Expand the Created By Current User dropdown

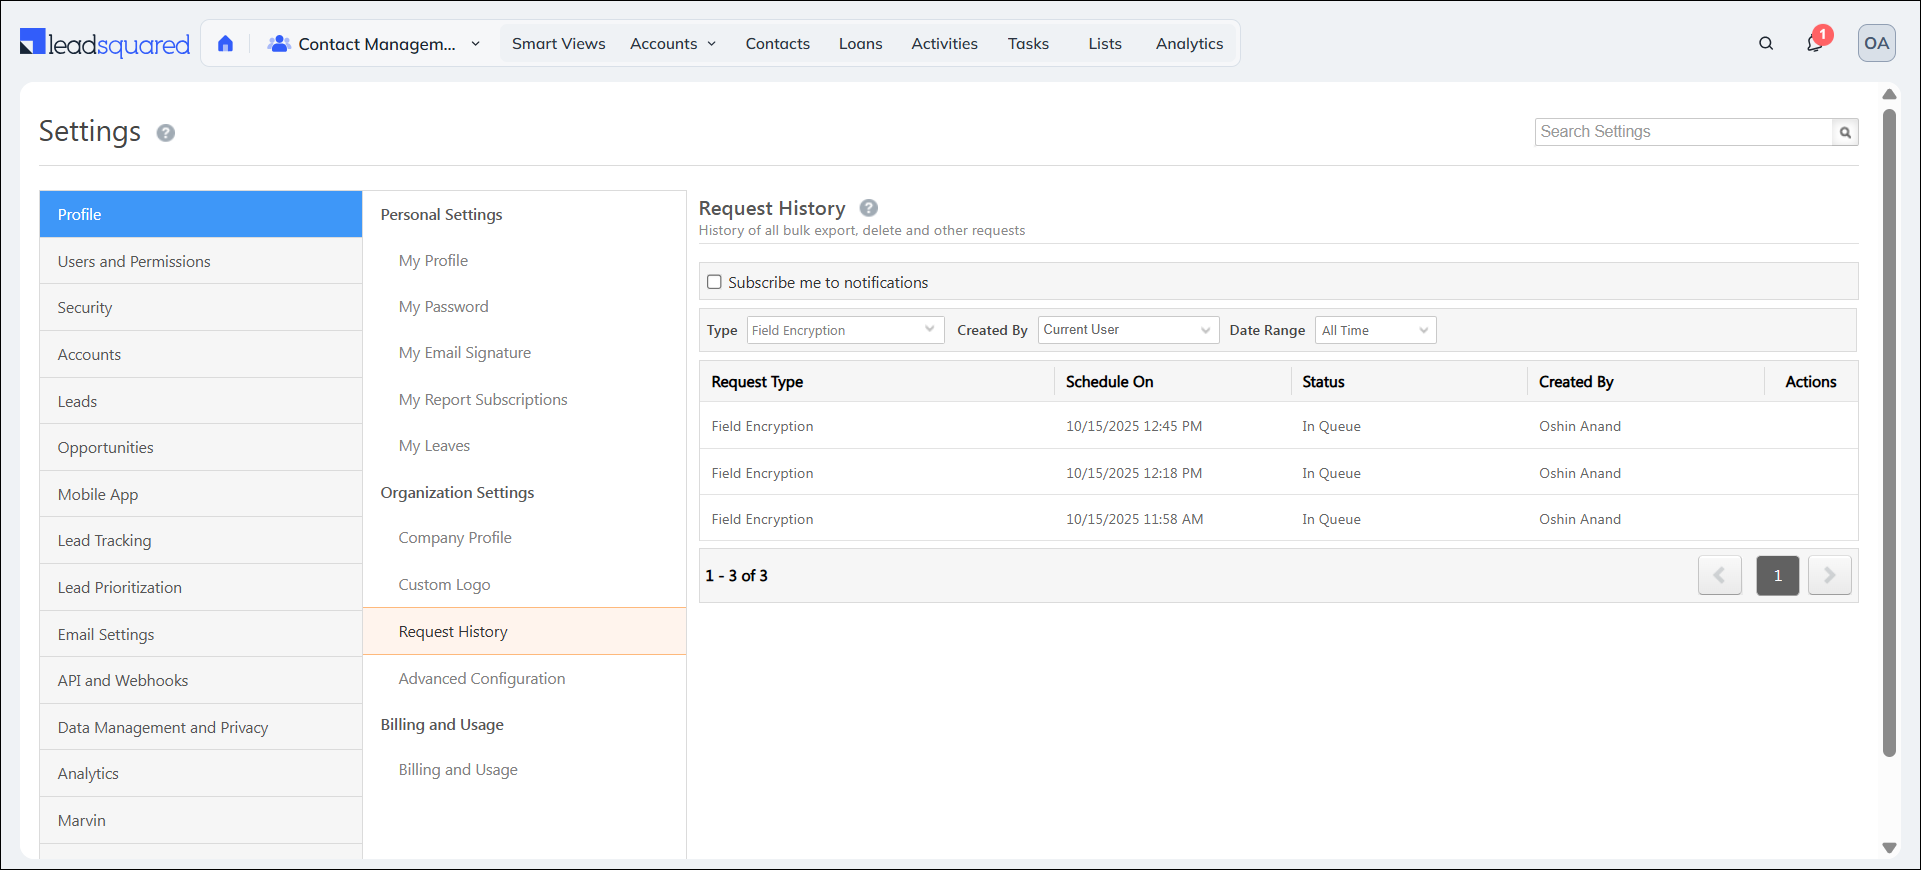click(x=1128, y=330)
